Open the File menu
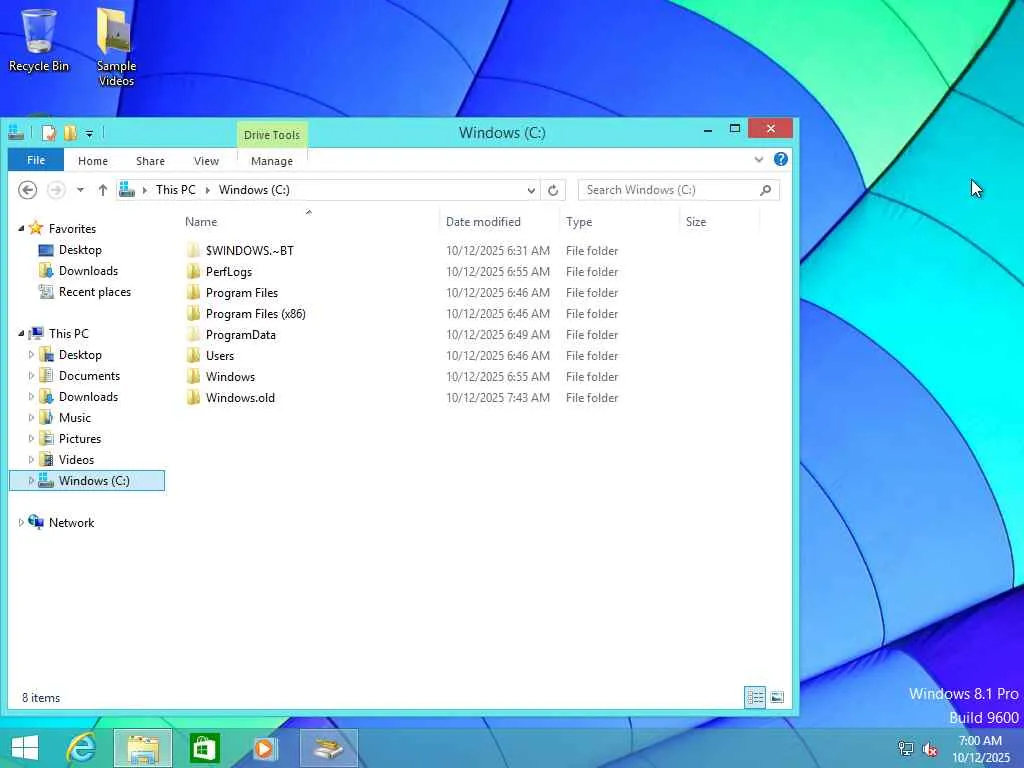Image resolution: width=1024 pixels, height=768 pixels. (x=36, y=160)
